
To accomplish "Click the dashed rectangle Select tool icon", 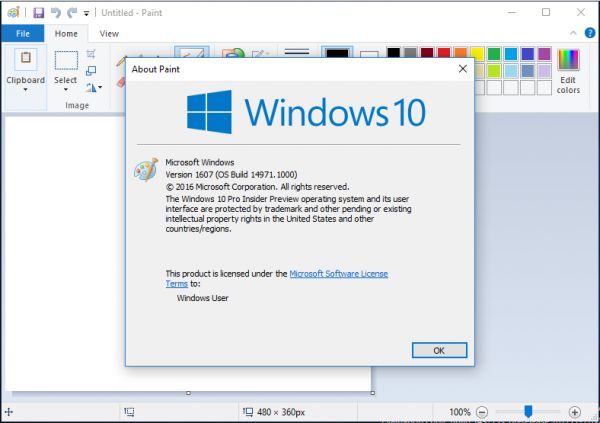I will pyautogui.click(x=66, y=60).
